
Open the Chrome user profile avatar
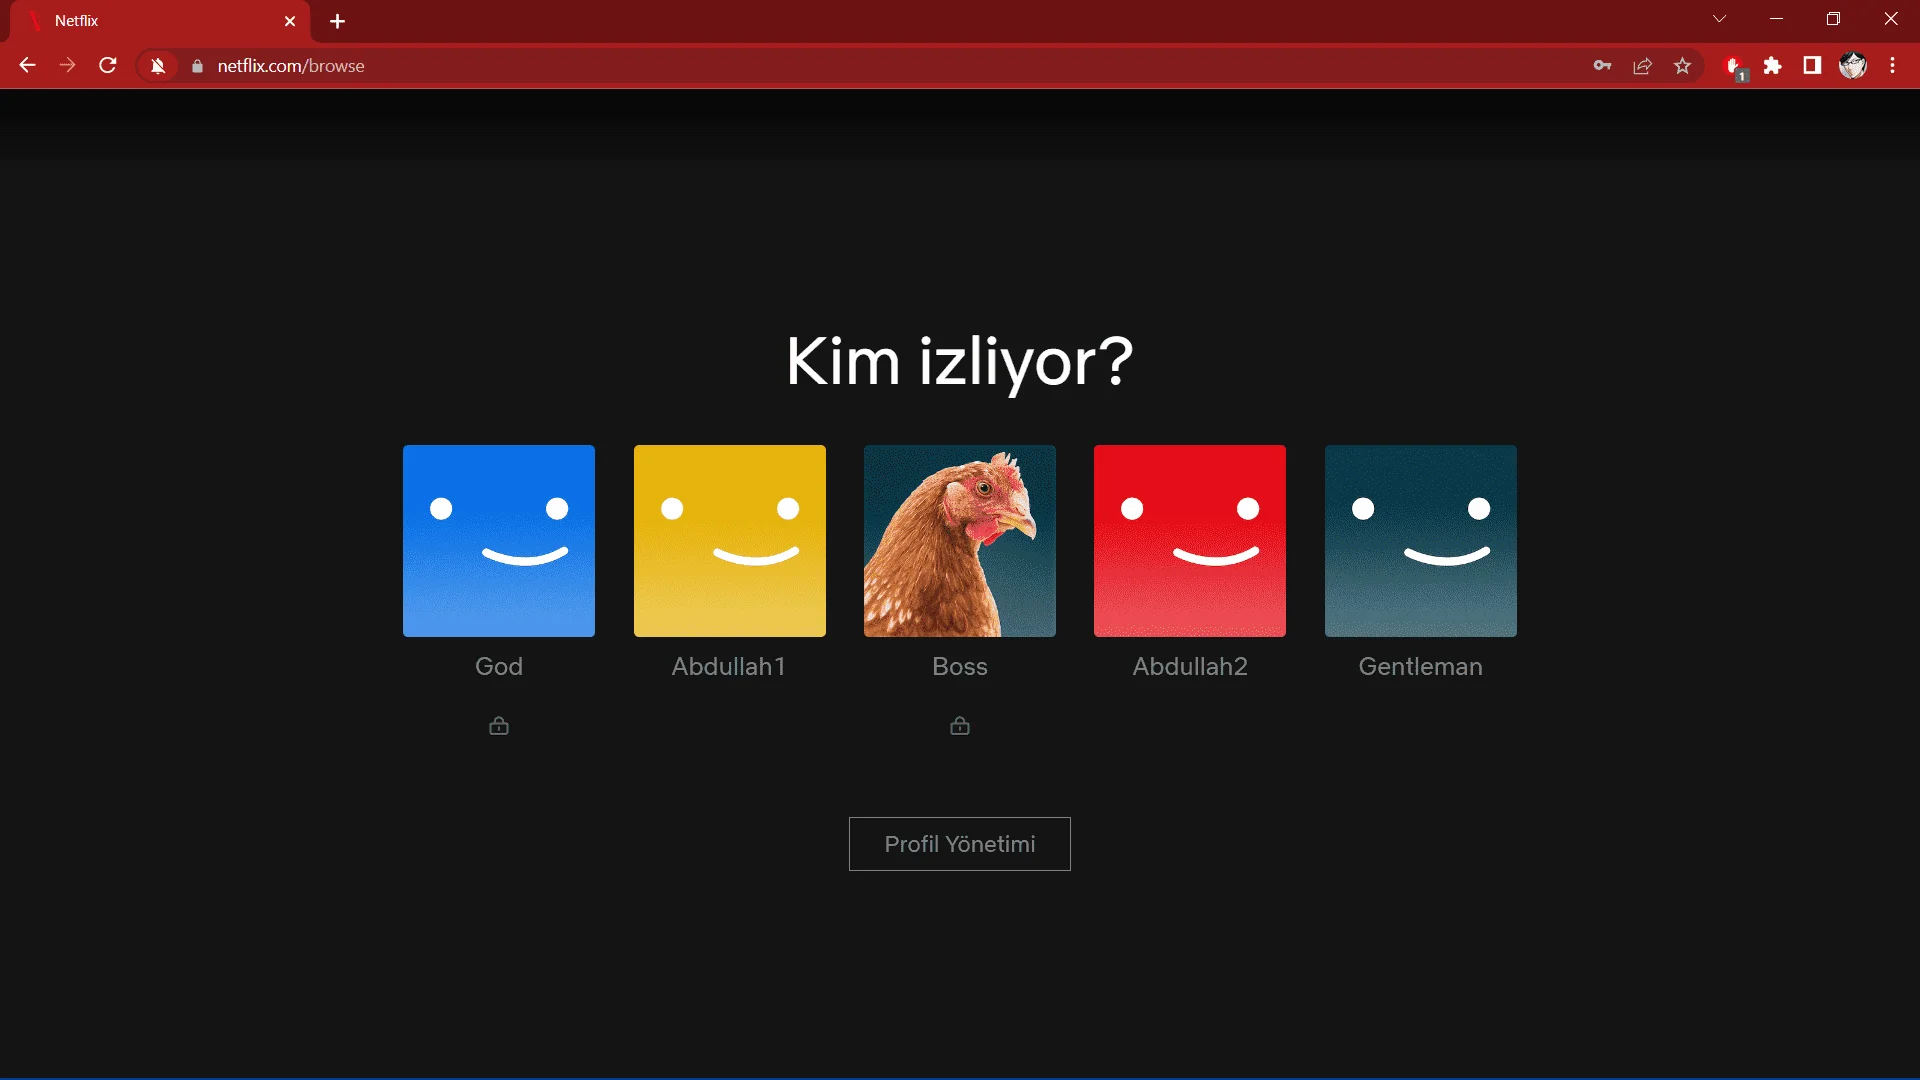pos(1853,66)
